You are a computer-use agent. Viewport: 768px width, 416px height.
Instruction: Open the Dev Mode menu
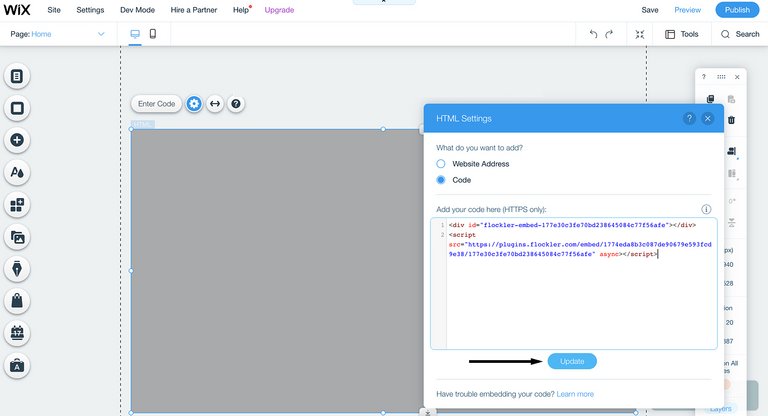pos(138,10)
